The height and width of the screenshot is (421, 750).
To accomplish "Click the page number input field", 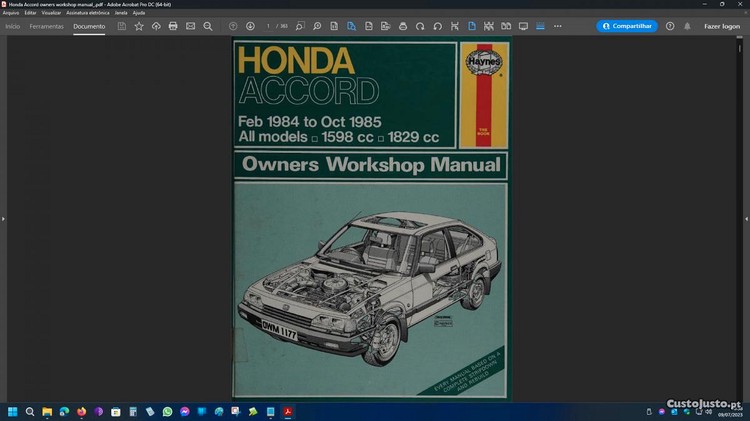I will (269, 26).
